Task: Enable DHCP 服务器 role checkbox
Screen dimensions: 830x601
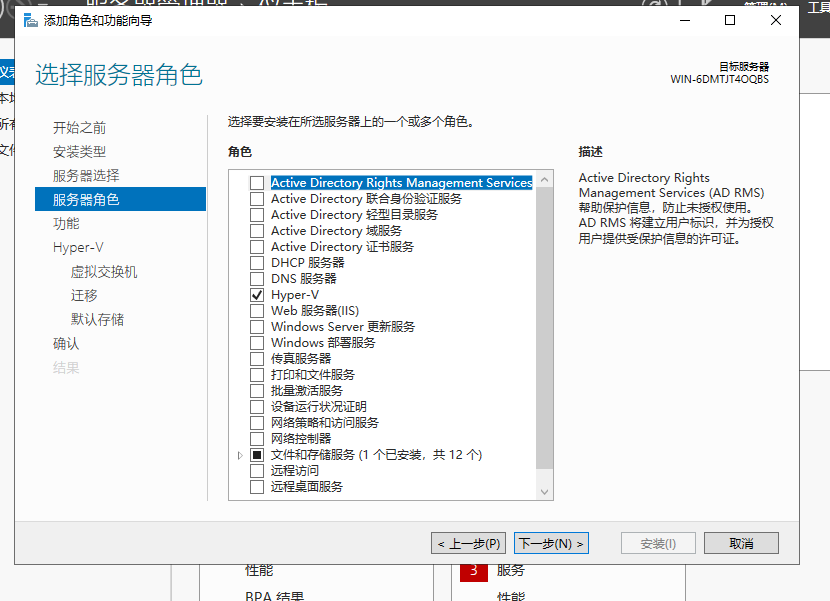Action: pos(257,263)
